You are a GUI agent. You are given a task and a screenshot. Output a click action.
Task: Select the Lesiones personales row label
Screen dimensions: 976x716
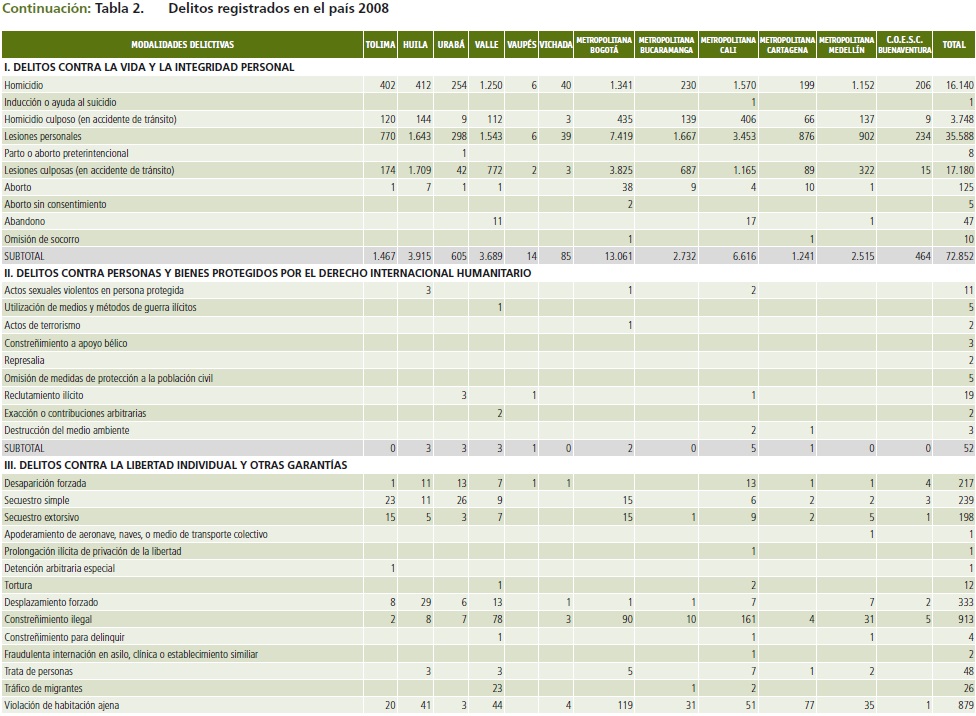click(x=43, y=136)
